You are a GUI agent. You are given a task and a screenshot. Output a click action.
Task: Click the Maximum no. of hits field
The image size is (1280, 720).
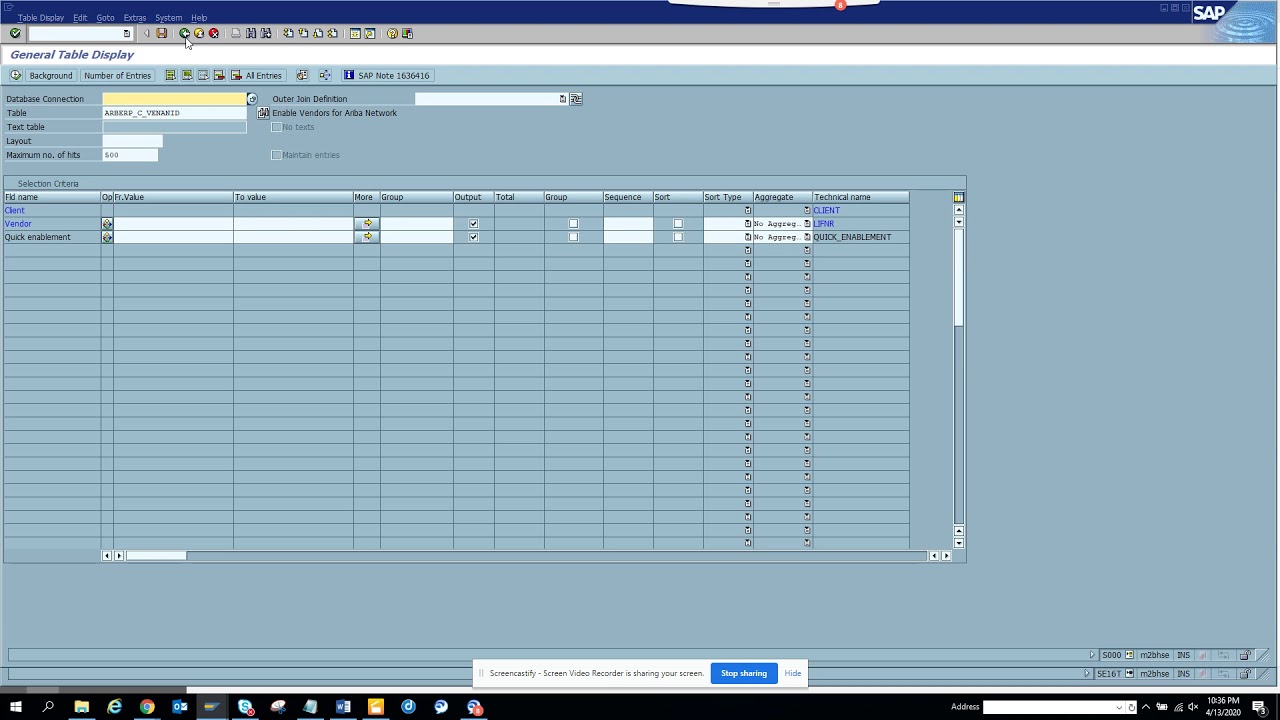point(131,155)
